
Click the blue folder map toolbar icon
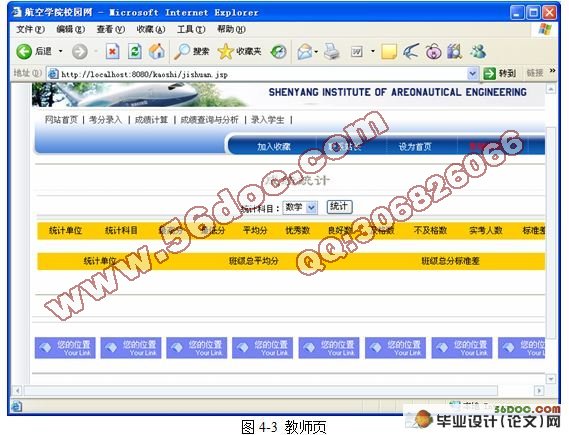(455, 52)
